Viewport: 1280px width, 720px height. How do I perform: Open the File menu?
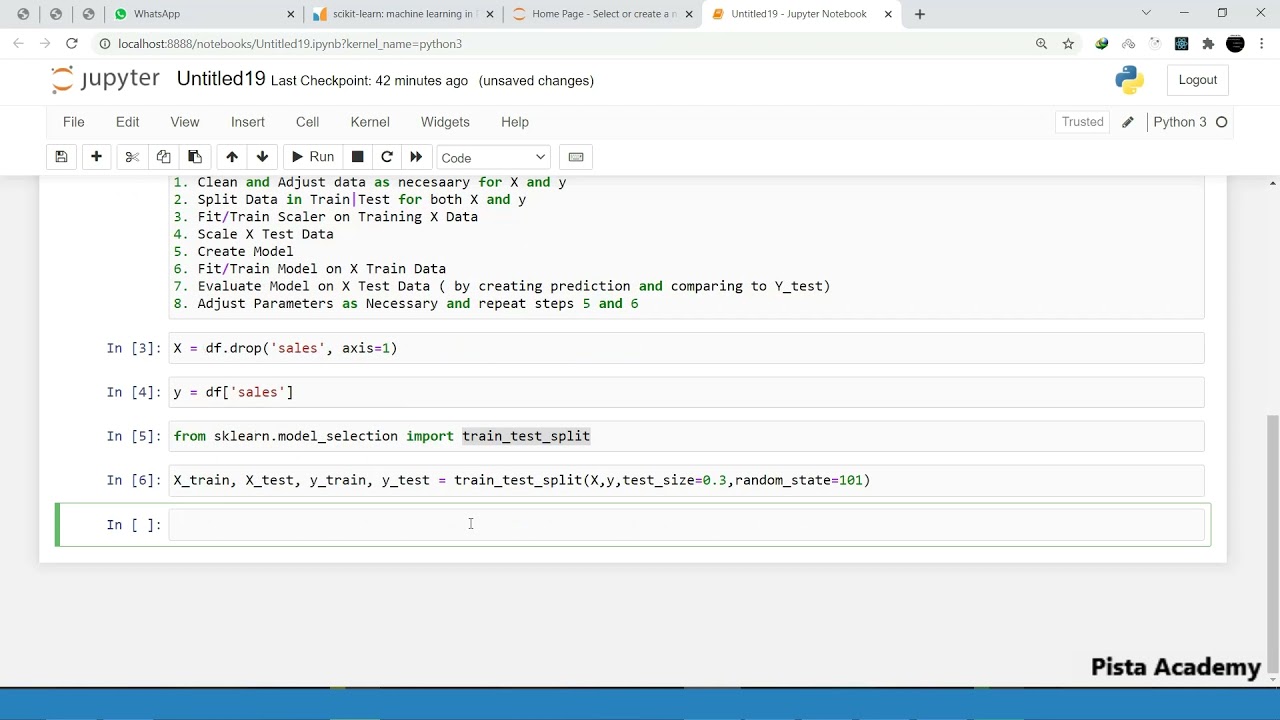74,122
